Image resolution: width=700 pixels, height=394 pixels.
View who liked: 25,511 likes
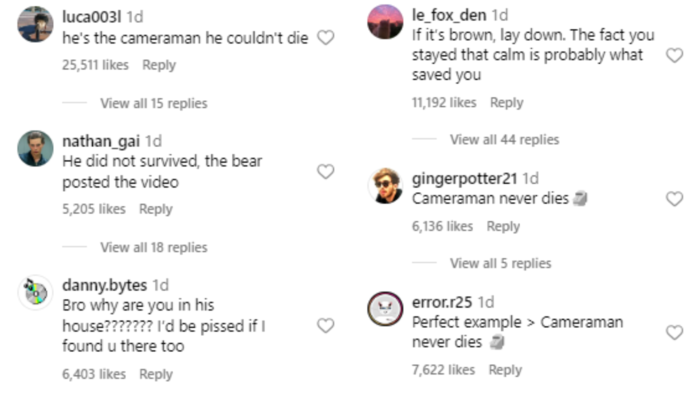95,65
